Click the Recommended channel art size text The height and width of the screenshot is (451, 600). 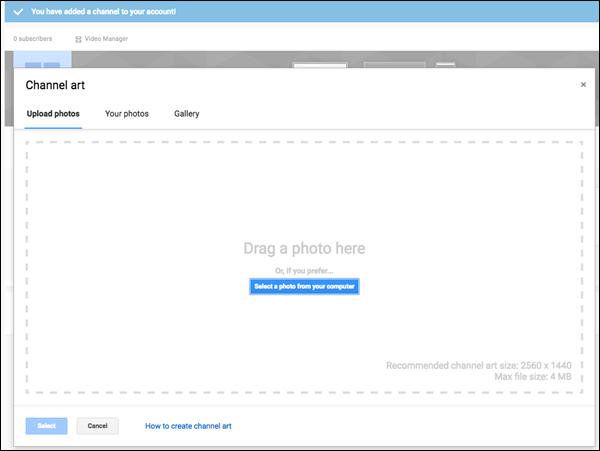(x=478, y=365)
